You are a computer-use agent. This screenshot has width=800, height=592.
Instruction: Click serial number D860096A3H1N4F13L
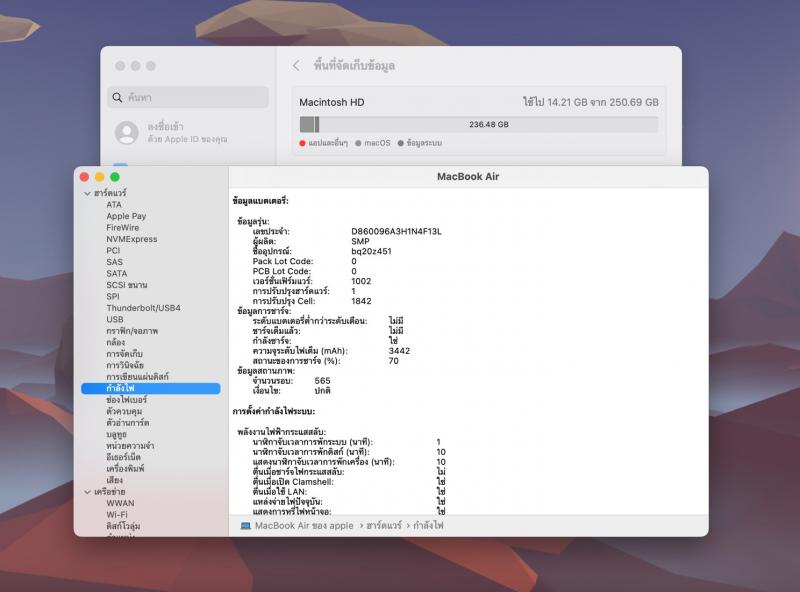pos(396,231)
